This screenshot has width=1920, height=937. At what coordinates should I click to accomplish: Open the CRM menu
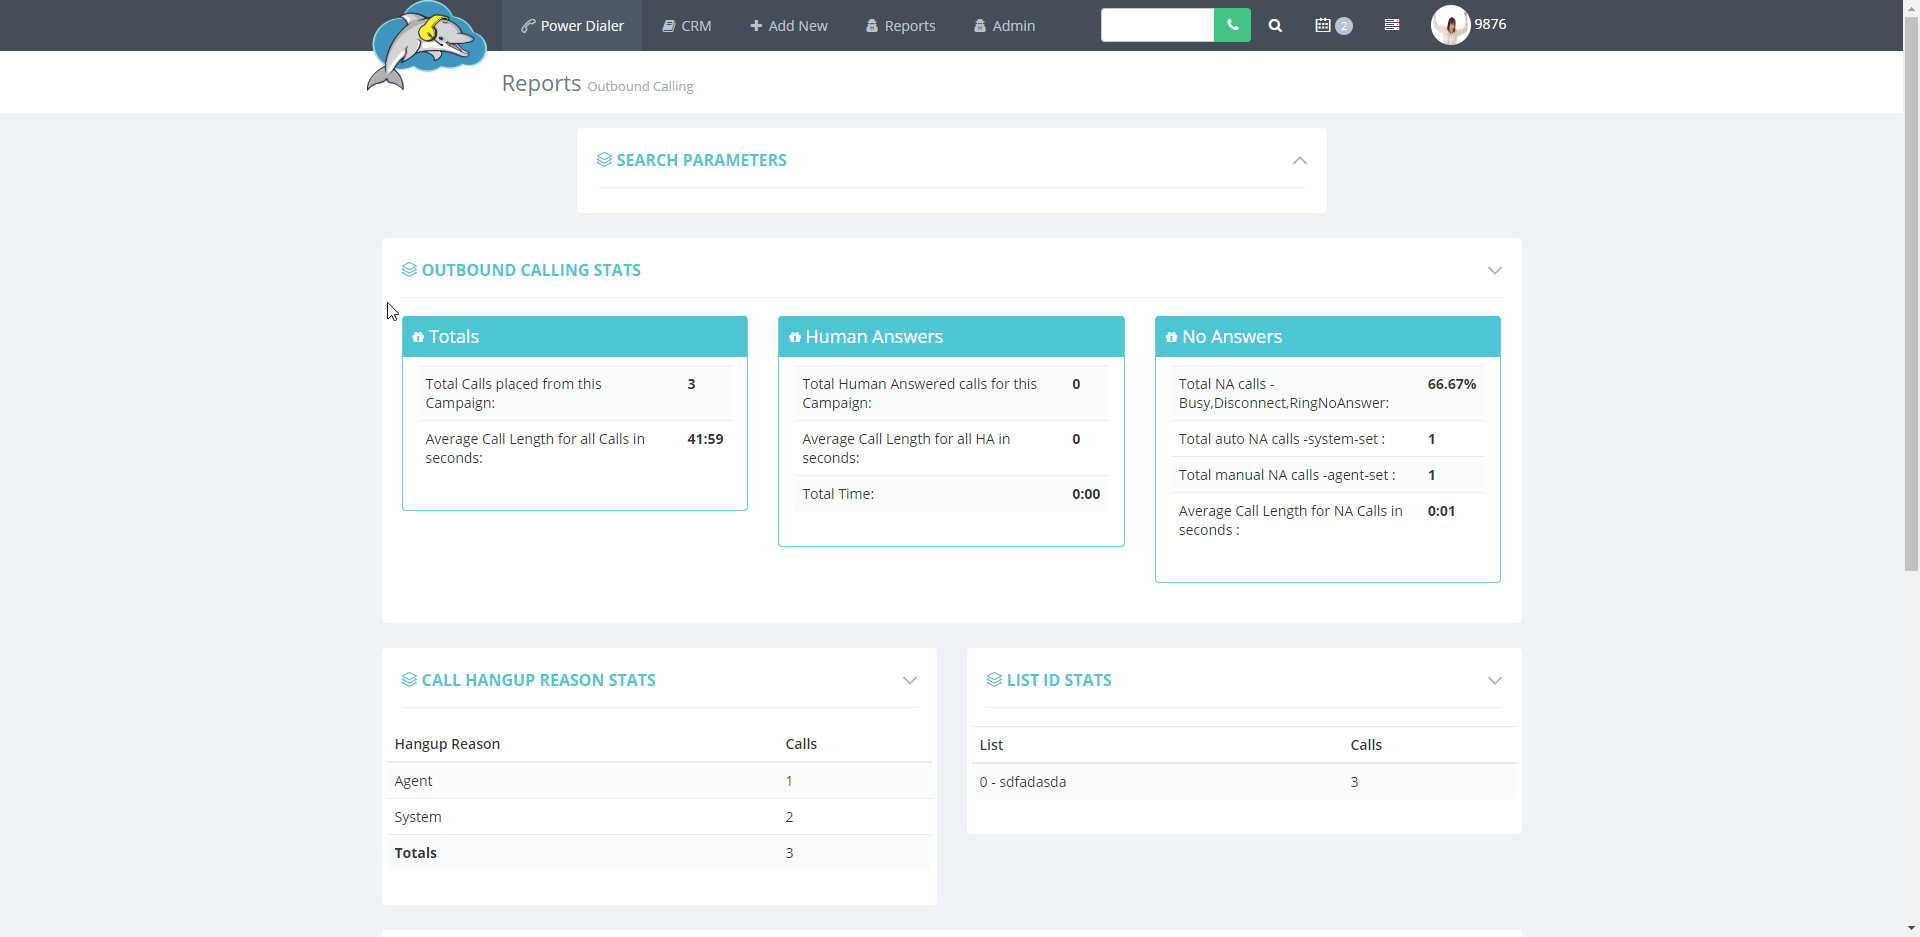[687, 26]
